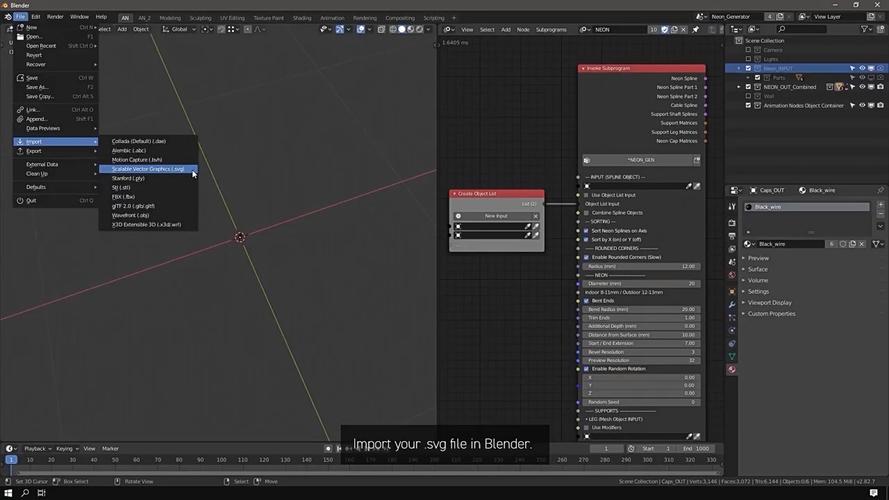Open the Global transform orientation dropdown
Screen dimensions: 889x500
[179, 29]
